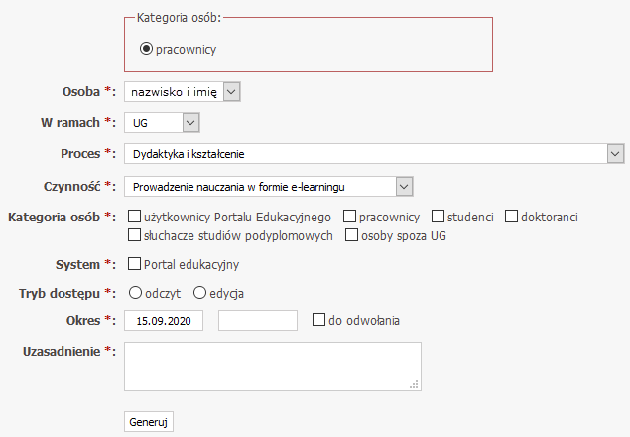This screenshot has width=630, height=437.
Task: Check użytkownicy Portalu Edukacyjnego checkbox
Action: (x=135, y=216)
